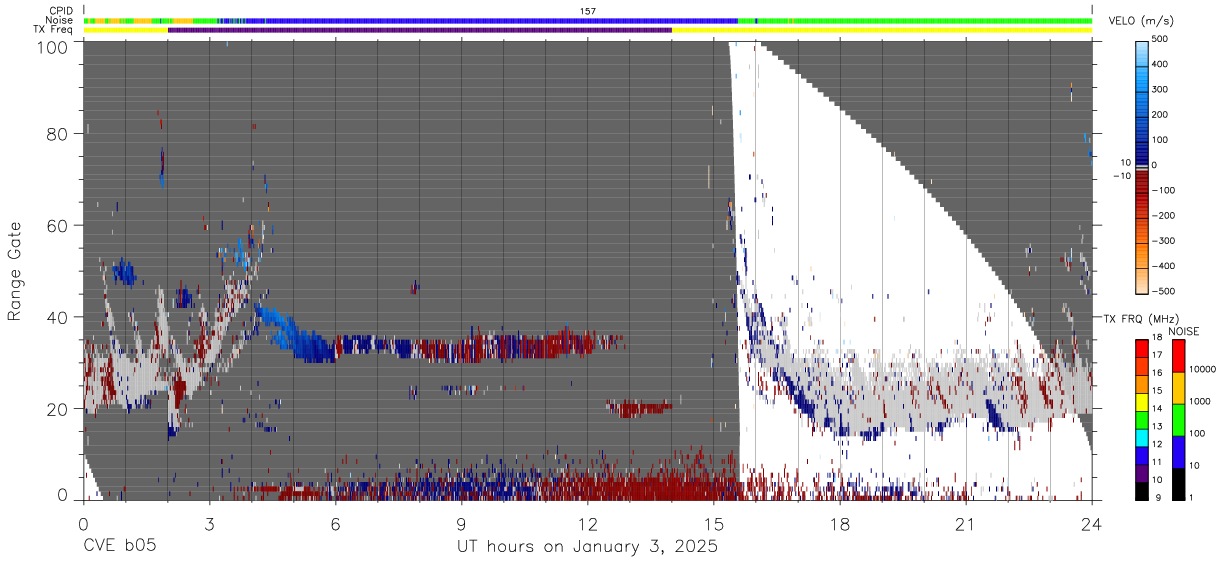Click the hour 9 axis tick label
Viewport: 1228px width, 567px height.
click(462, 523)
